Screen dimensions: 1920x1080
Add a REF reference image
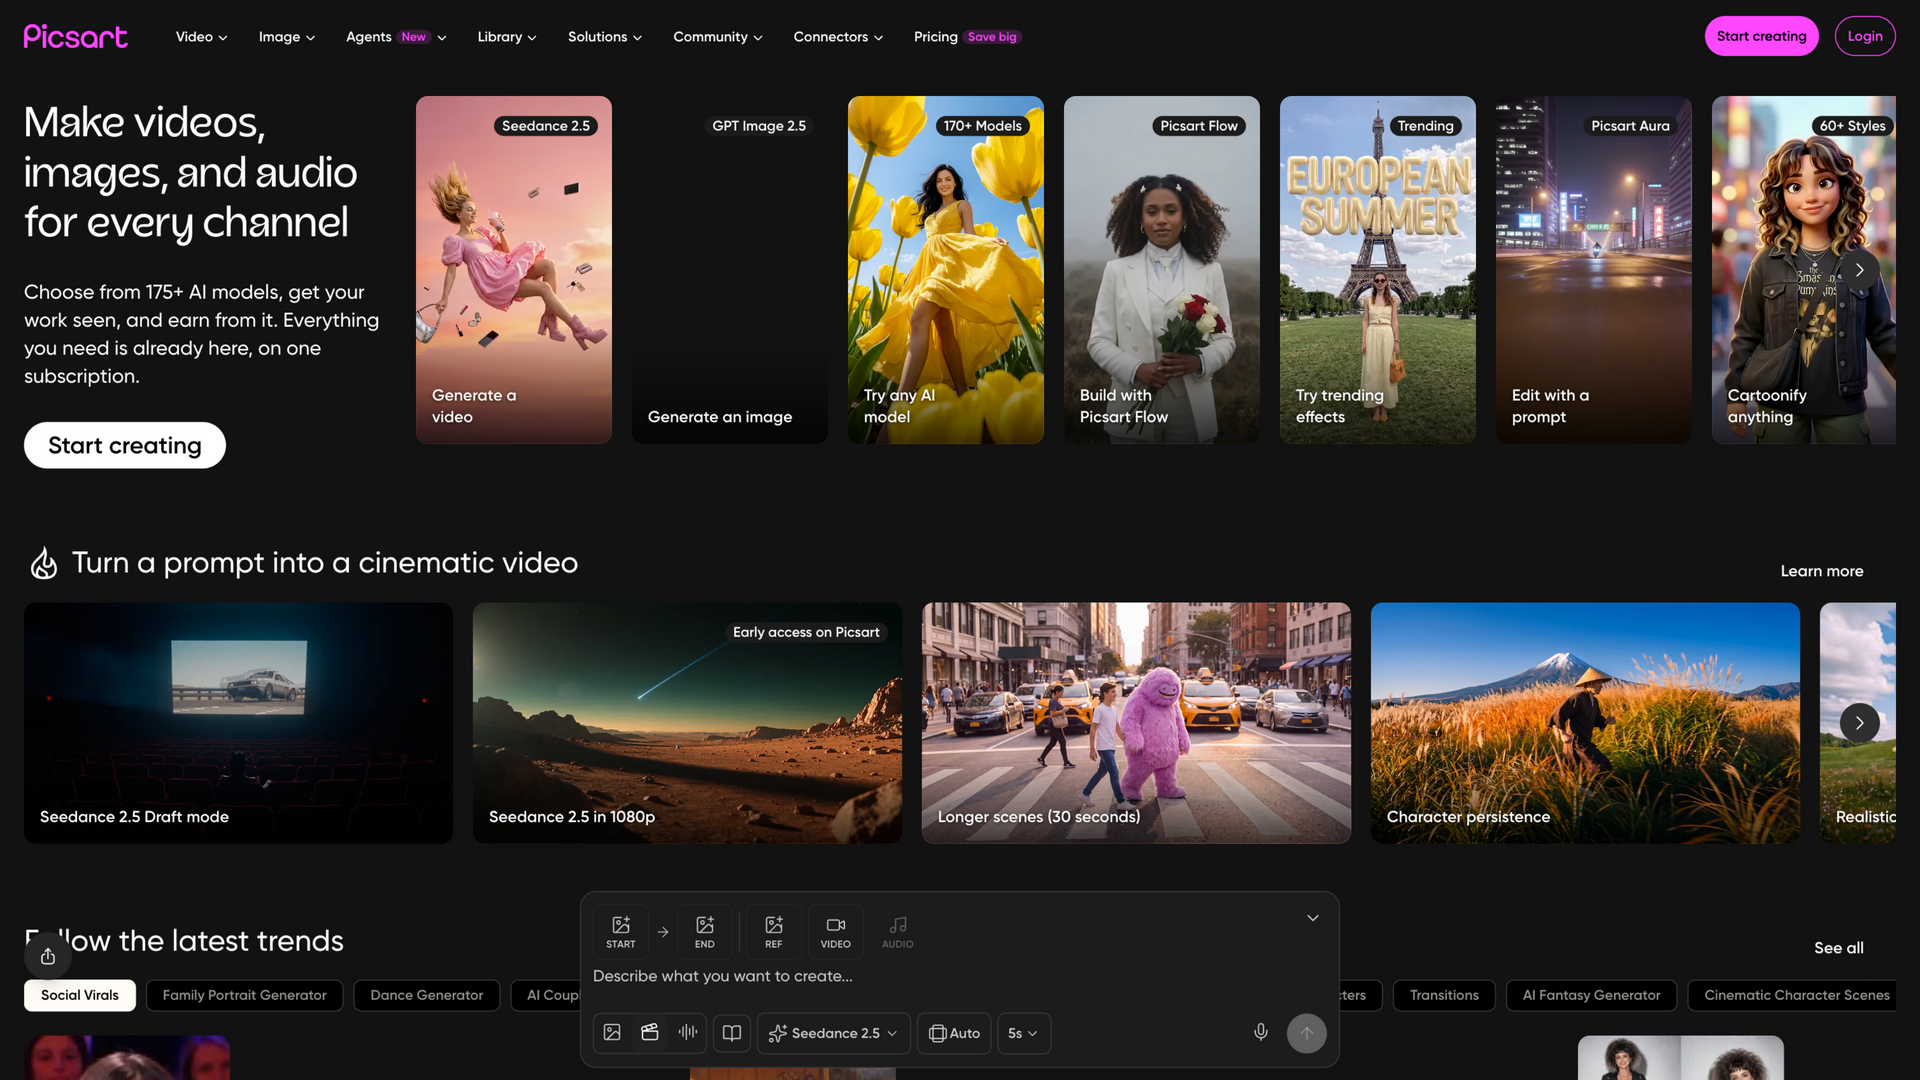pos(774,932)
